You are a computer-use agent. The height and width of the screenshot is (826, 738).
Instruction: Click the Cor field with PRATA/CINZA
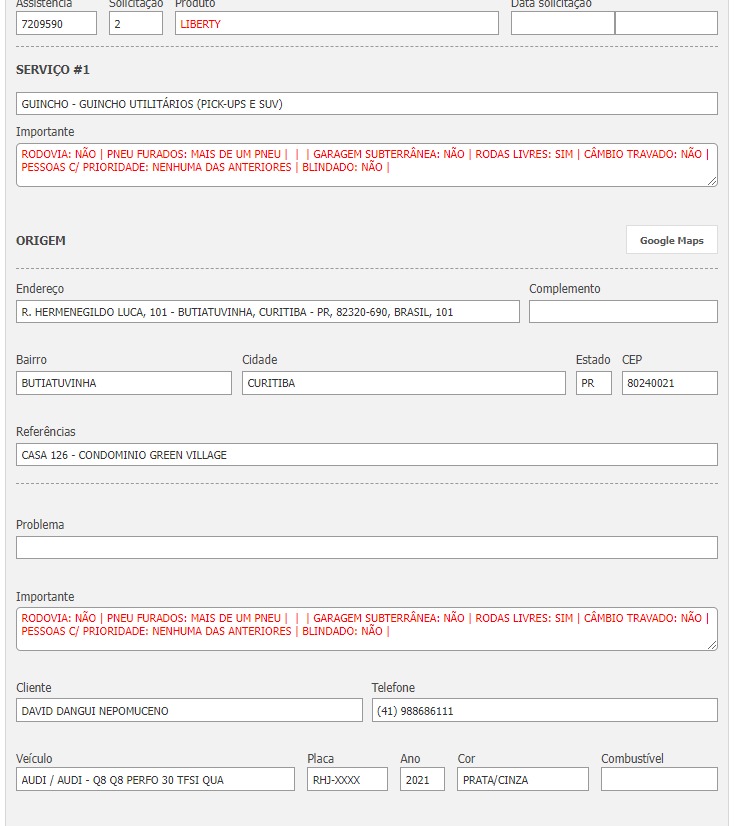tap(523, 780)
